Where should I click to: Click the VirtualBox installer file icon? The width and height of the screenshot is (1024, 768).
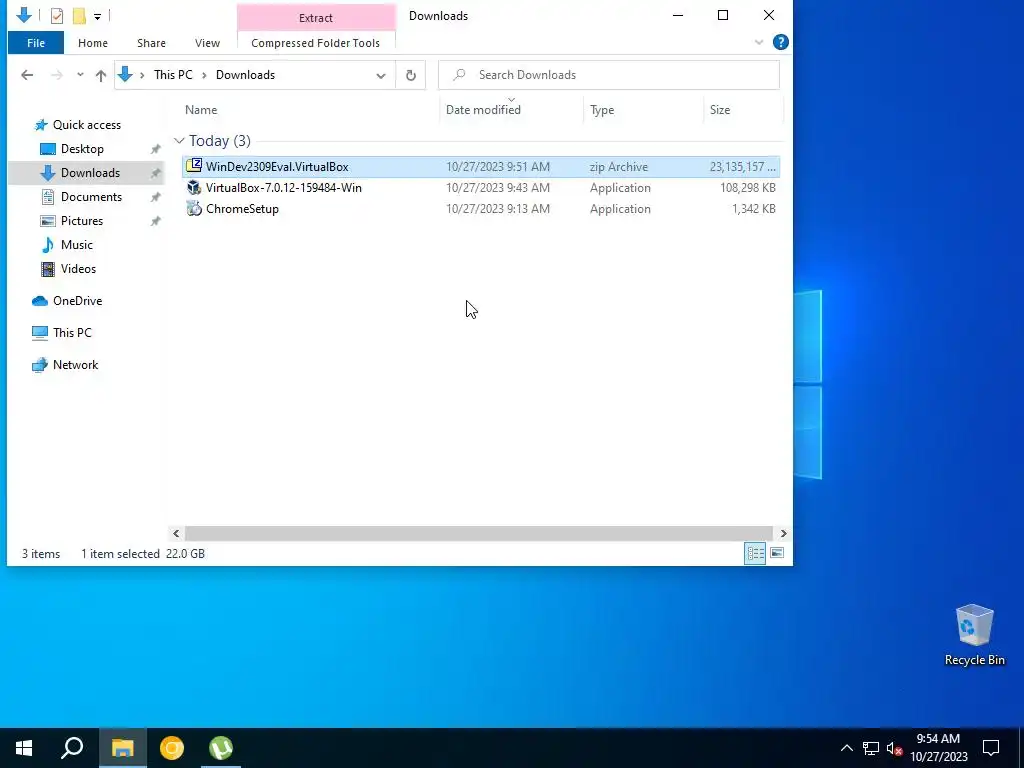(194, 187)
